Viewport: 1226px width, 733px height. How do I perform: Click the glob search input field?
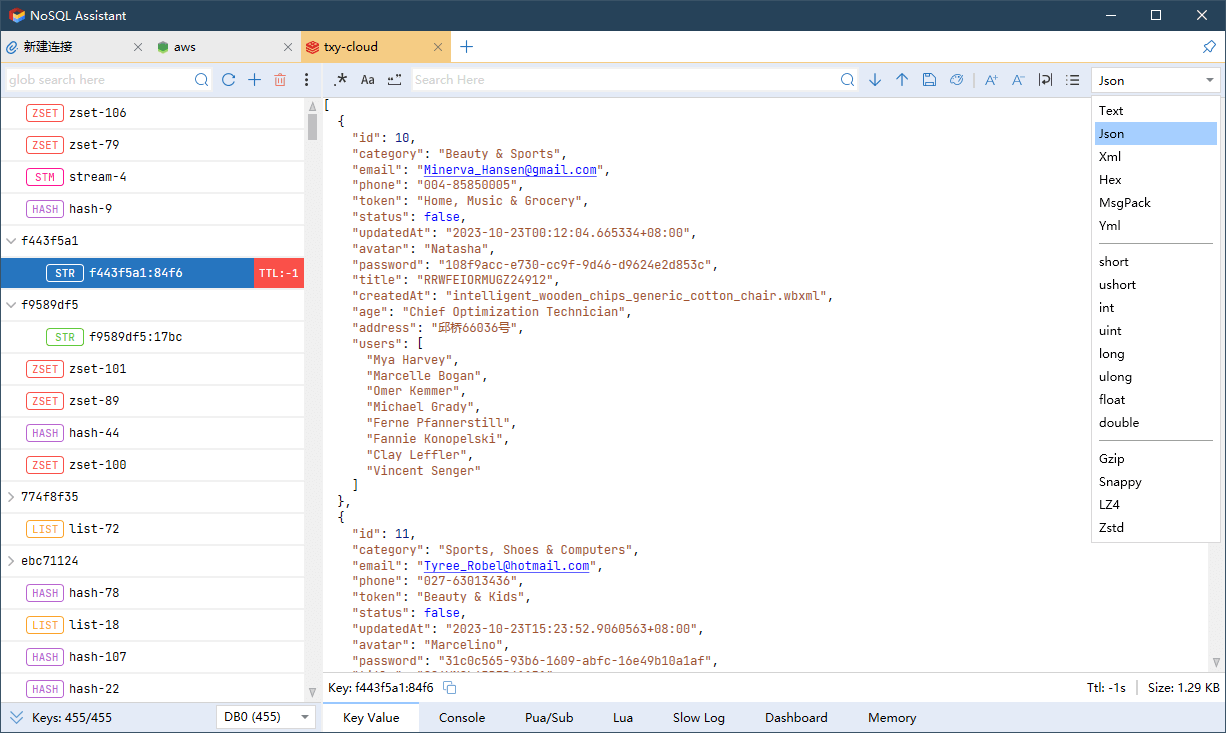tap(98, 80)
